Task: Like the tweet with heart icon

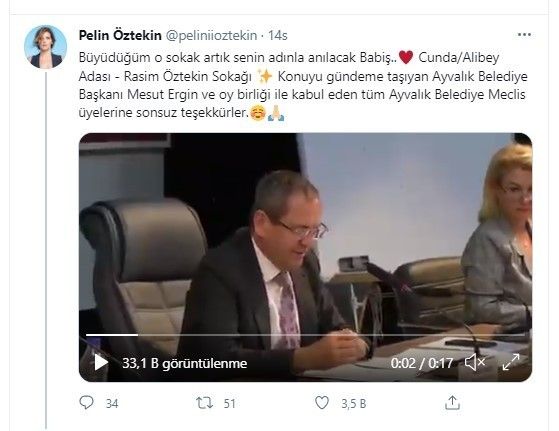Action: [322, 403]
